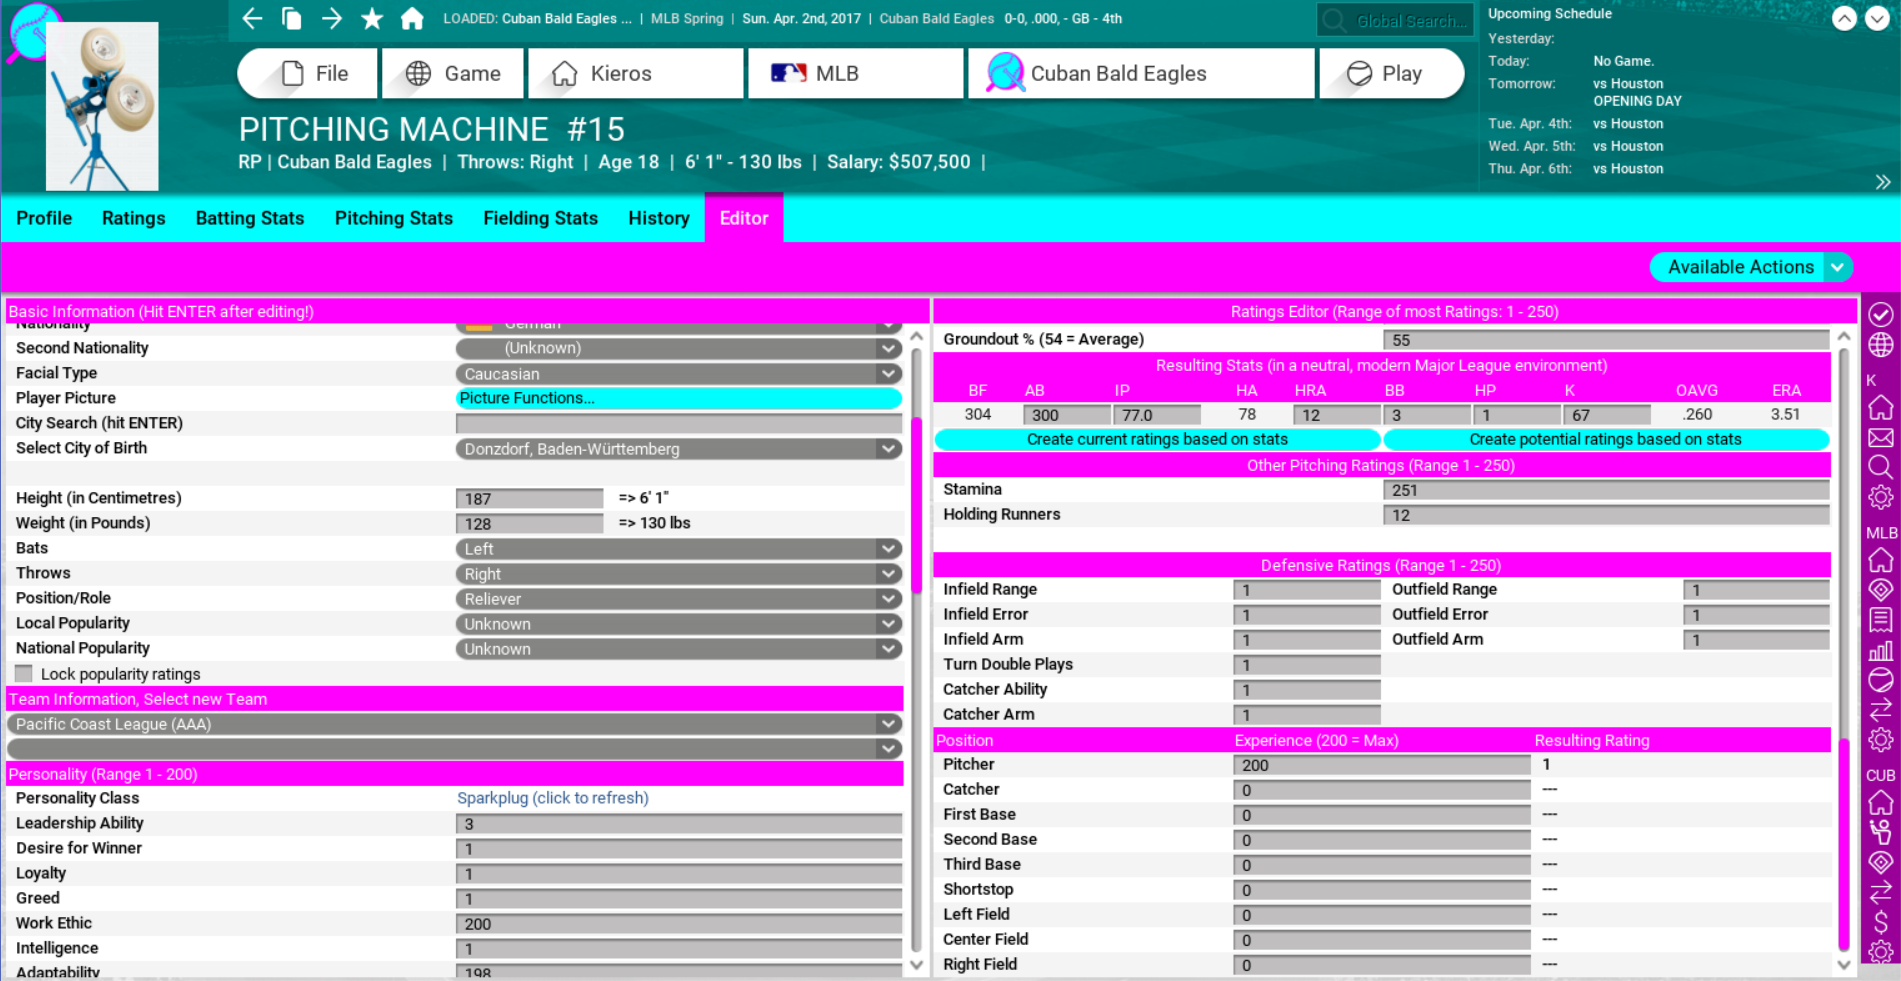Click the MLB section diamond icon
This screenshot has height=981, width=1901.
(1881, 590)
